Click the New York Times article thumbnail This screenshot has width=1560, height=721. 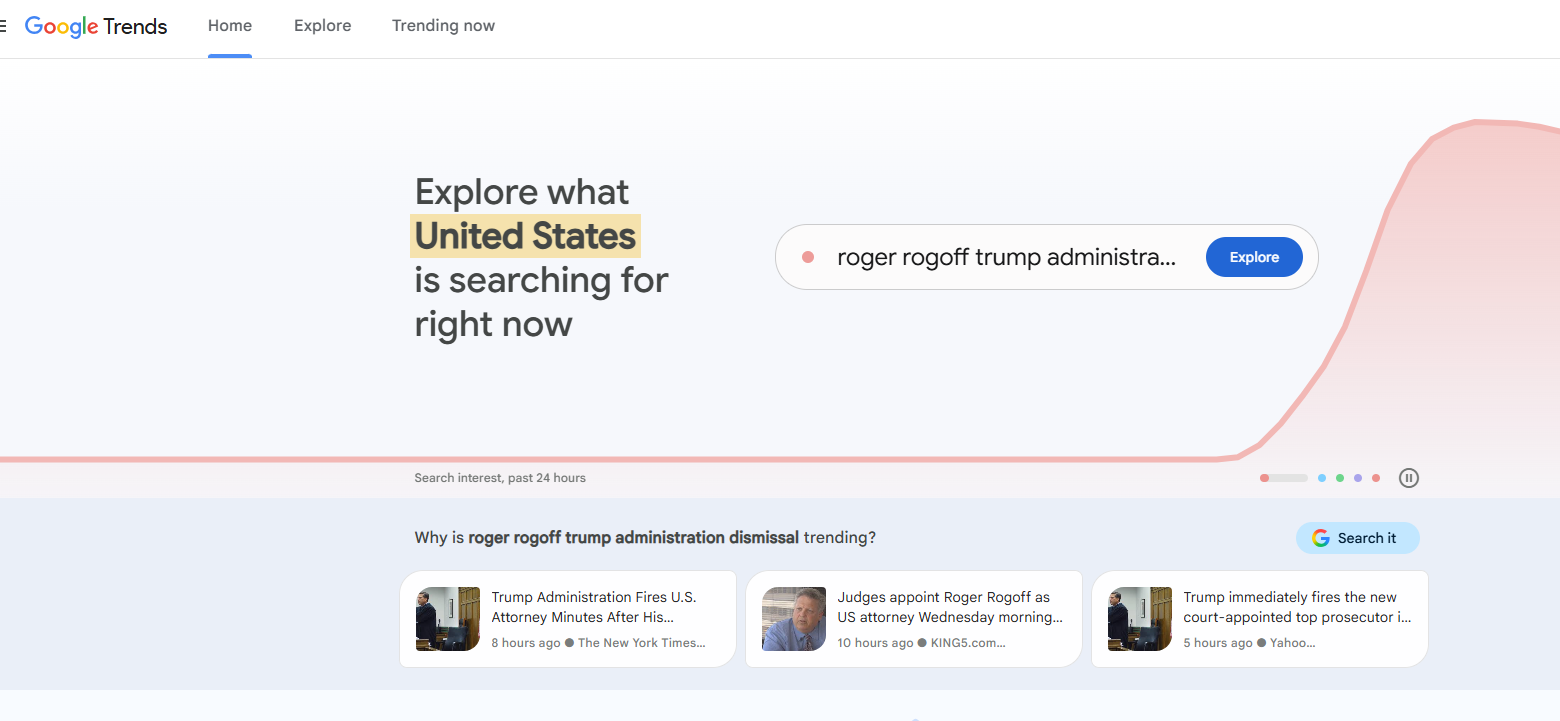coord(448,619)
